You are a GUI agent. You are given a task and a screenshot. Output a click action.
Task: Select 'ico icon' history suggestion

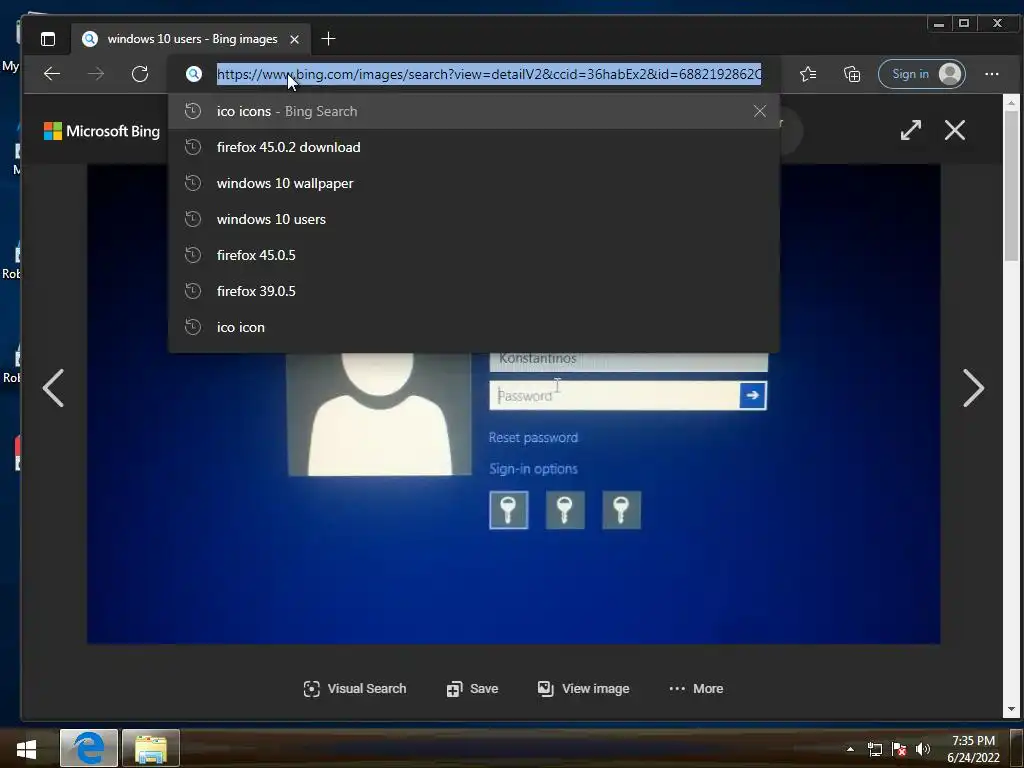(474, 327)
